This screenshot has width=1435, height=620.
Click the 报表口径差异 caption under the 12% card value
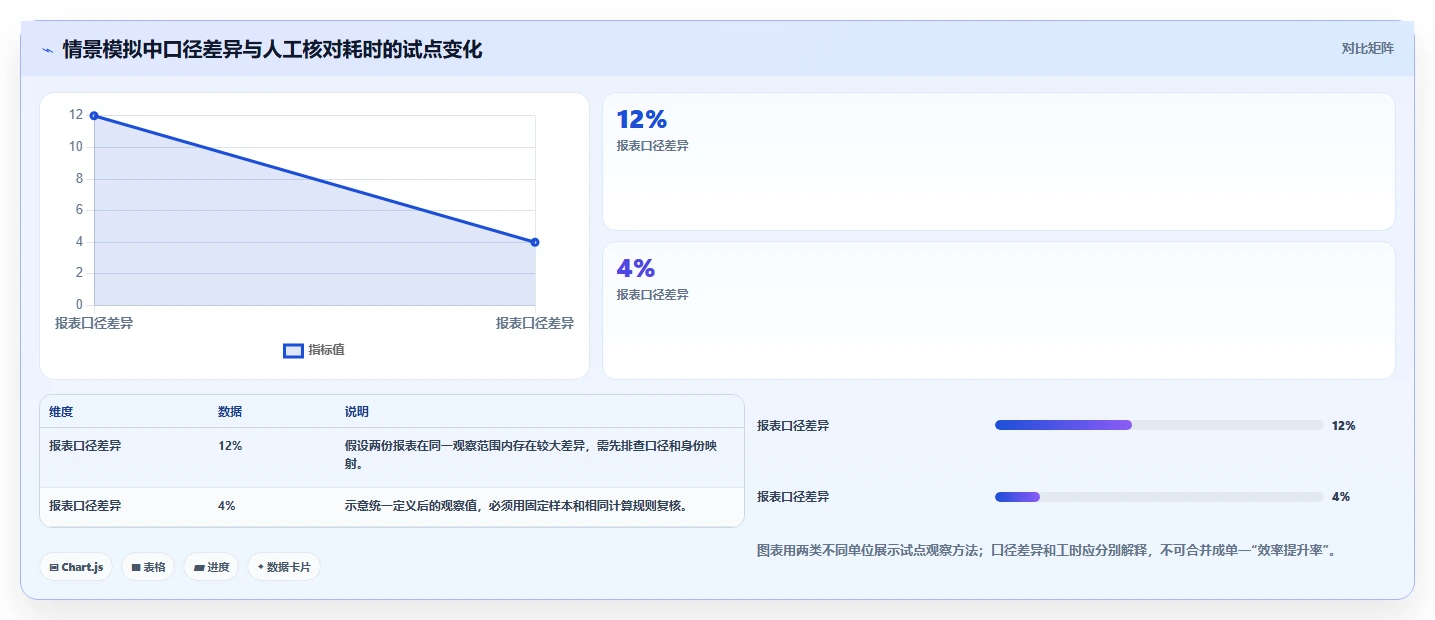(652, 146)
